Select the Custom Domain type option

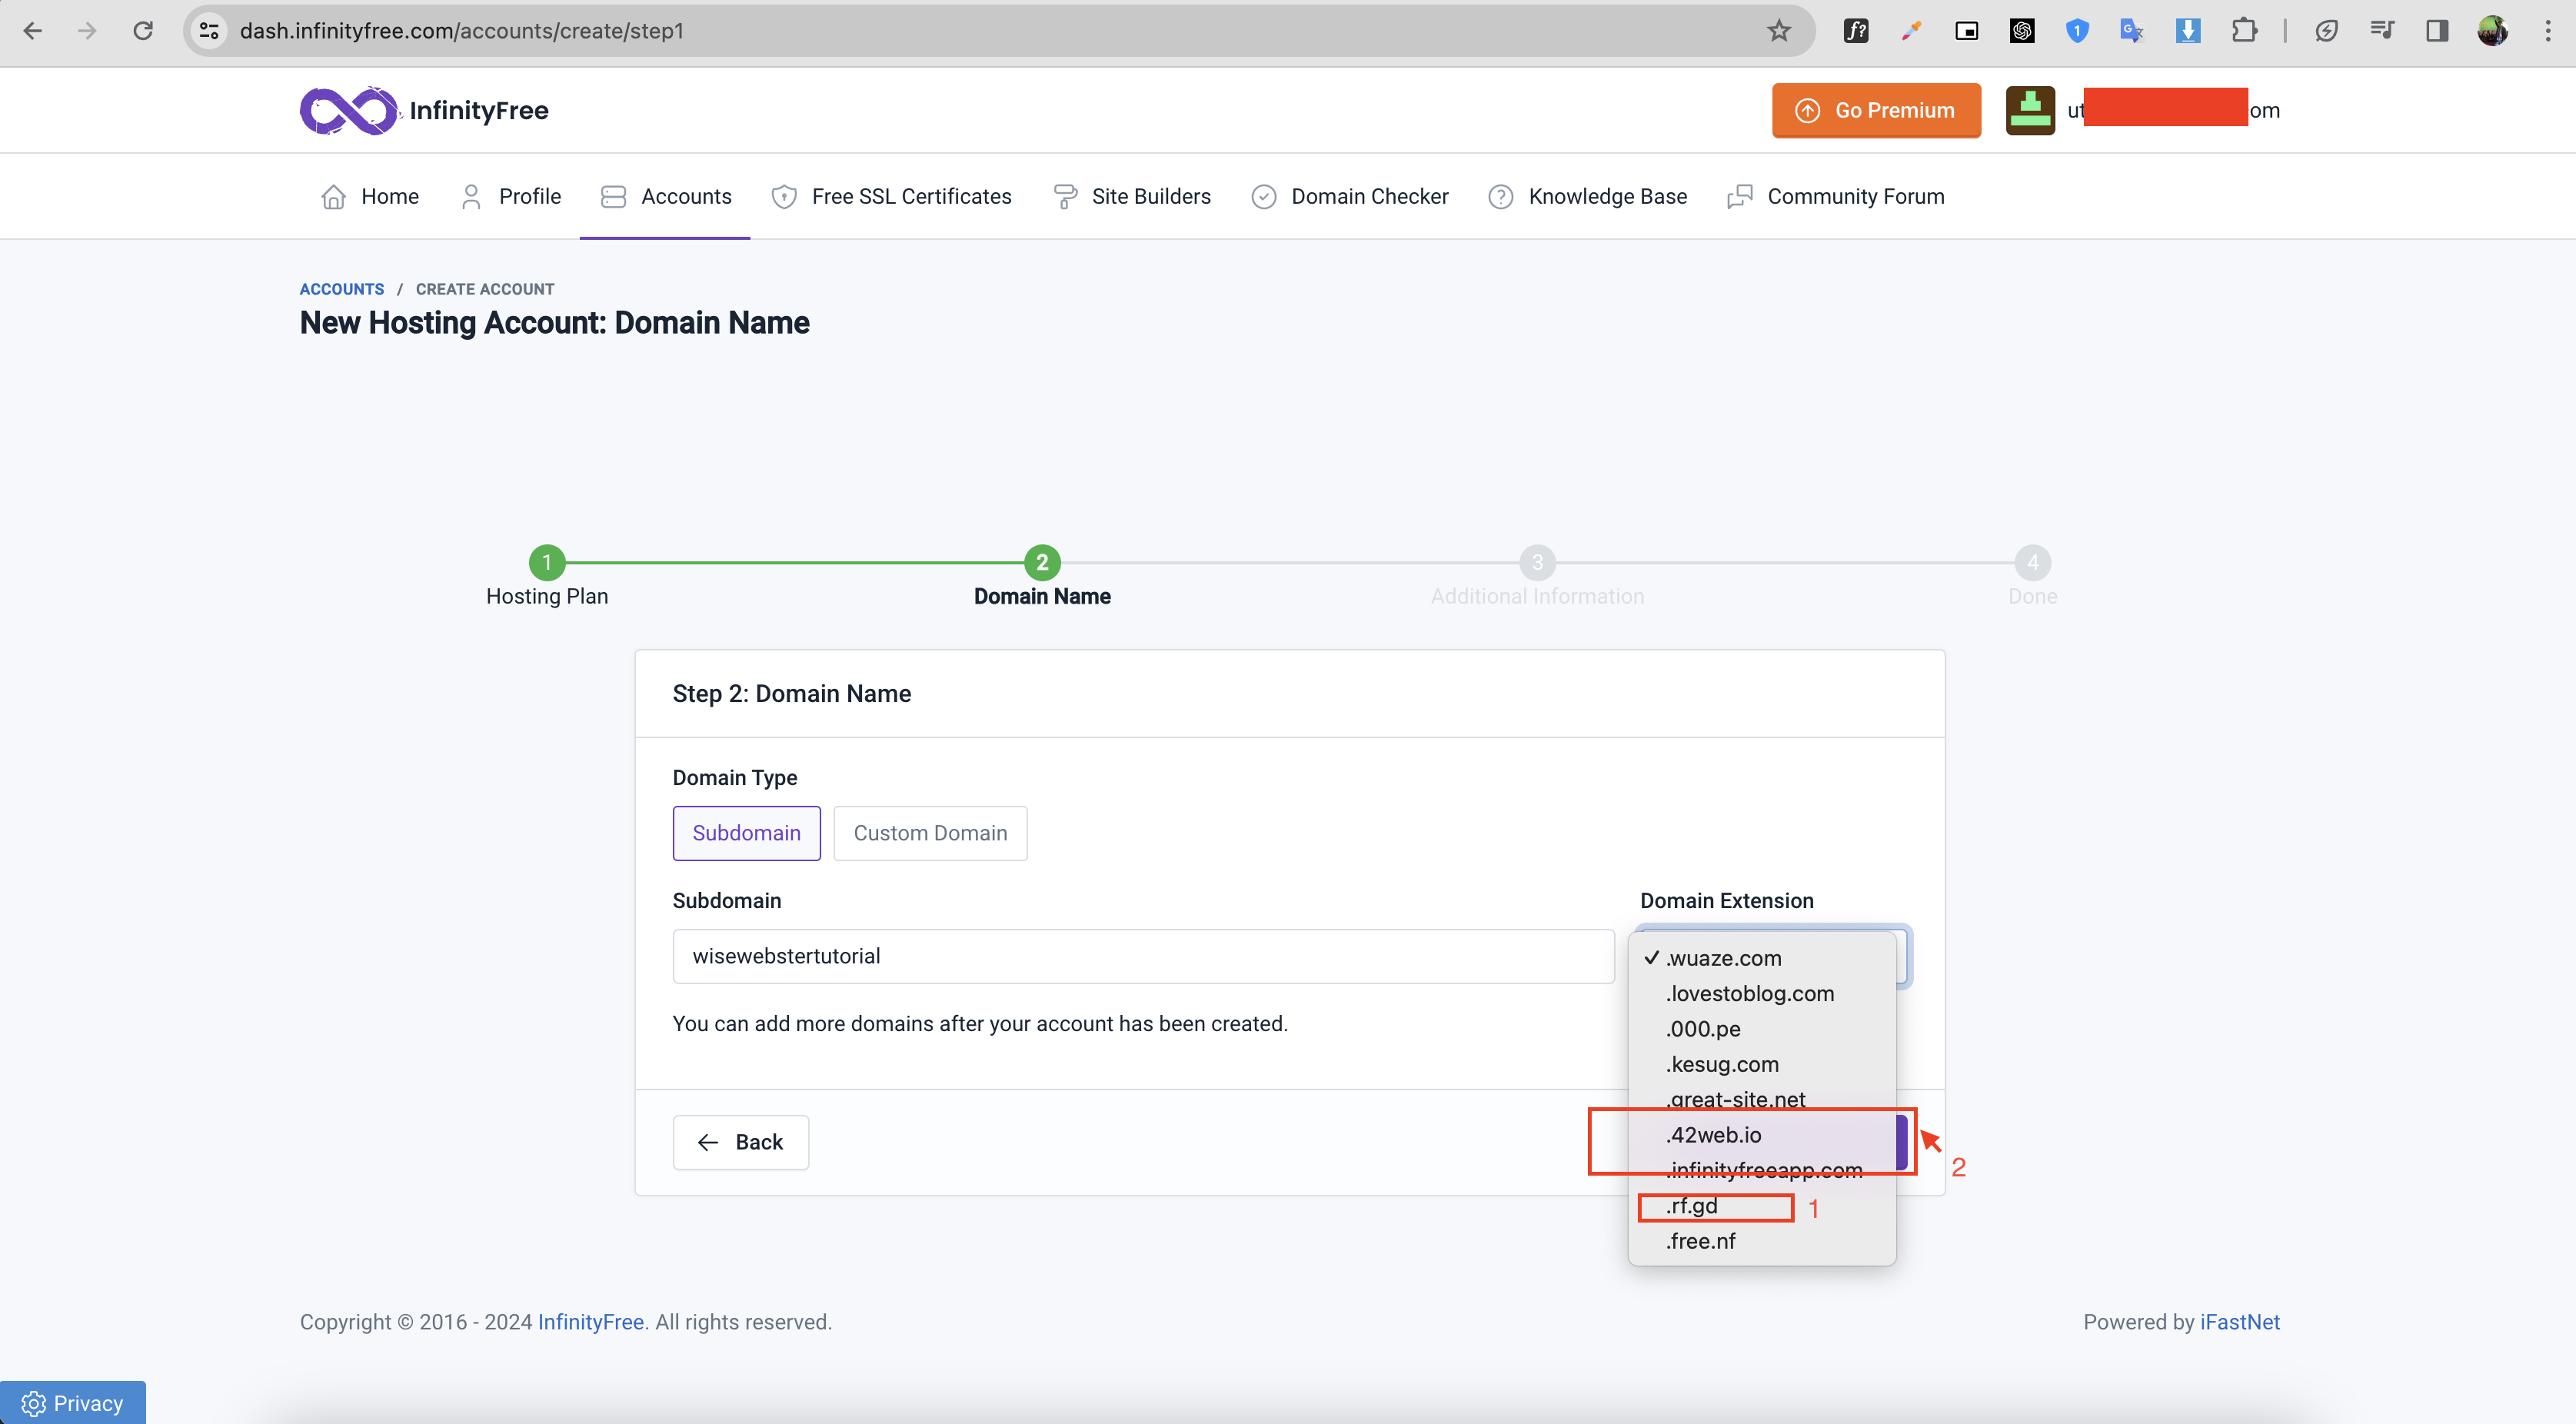pos(929,833)
